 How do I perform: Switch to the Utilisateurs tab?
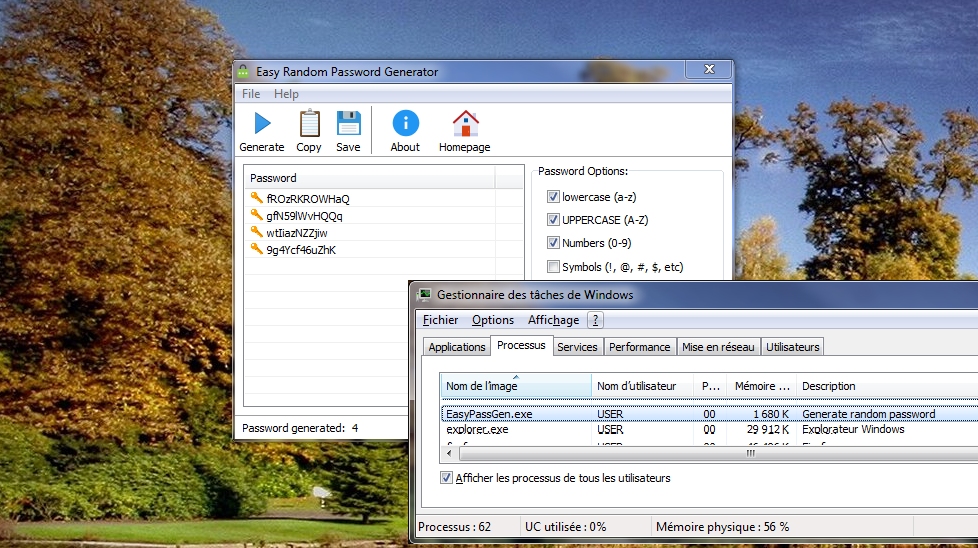(x=793, y=347)
